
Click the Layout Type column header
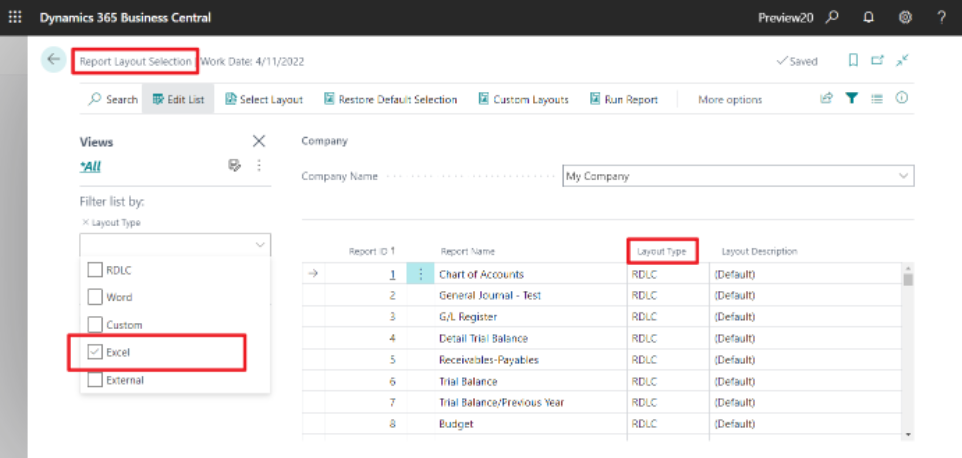click(x=661, y=251)
